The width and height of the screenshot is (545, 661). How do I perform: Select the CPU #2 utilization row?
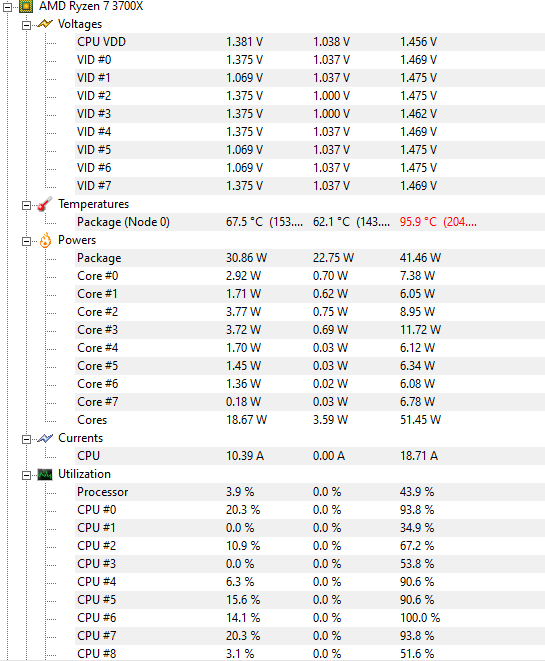click(x=309, y=546)
